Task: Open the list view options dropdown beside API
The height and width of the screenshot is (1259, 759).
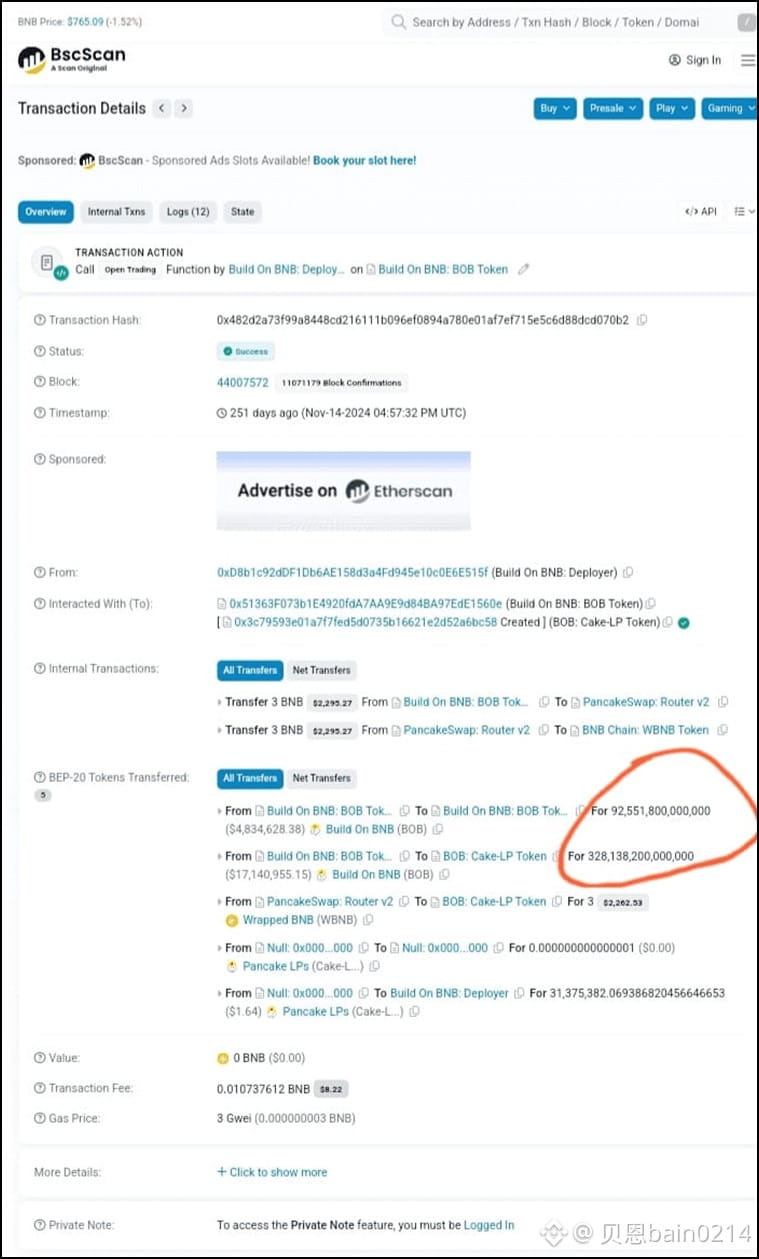Action: tap(744, 211)
